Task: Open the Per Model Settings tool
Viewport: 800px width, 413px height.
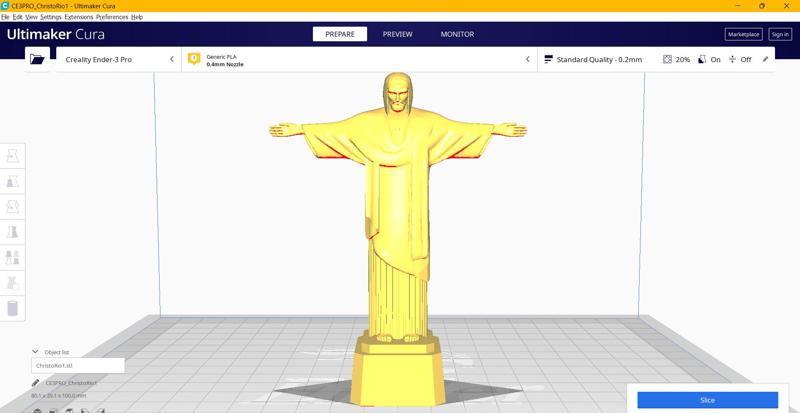Action: pyautogui.click(x=12, y=257)
